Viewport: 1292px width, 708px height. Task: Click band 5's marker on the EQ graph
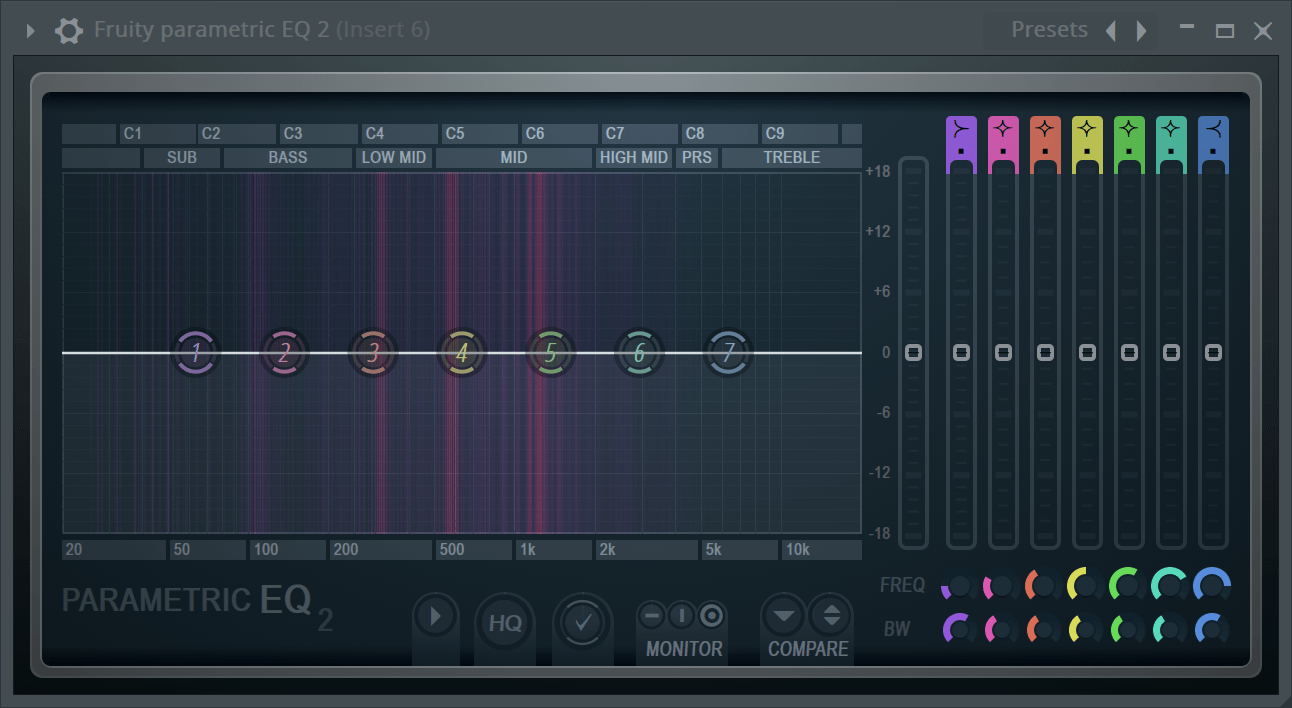tap(551, 352)
